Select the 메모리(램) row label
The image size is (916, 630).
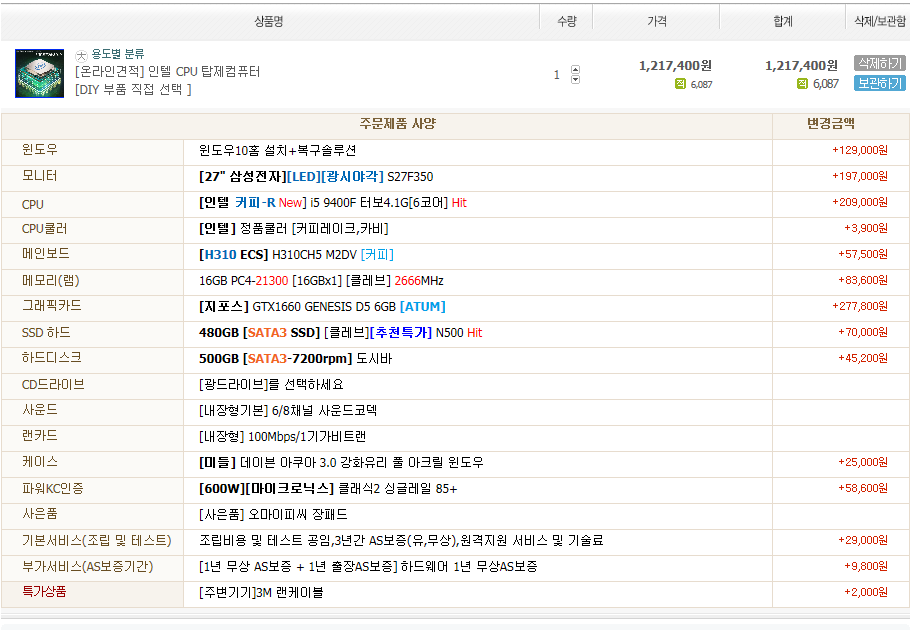51,281
